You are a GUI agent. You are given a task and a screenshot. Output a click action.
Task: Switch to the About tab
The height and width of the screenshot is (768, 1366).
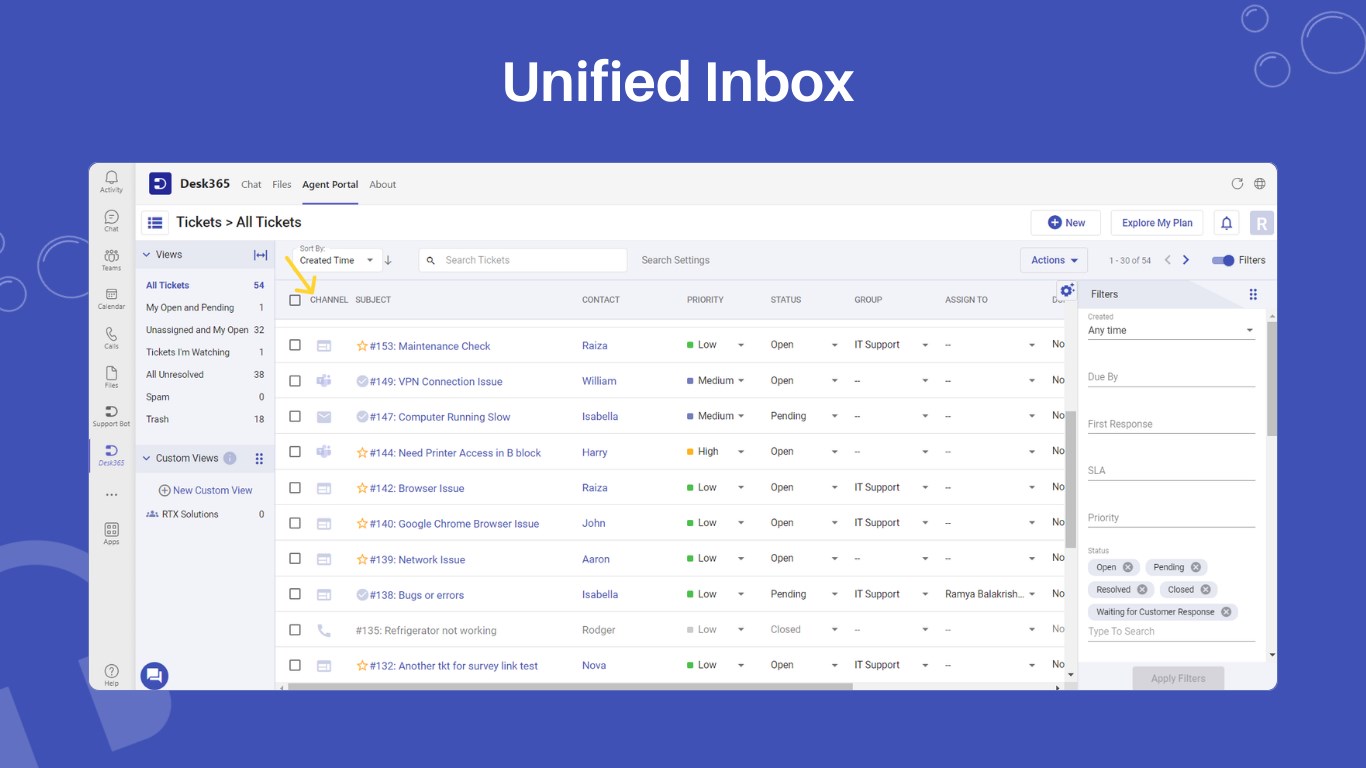coord(383,184)
